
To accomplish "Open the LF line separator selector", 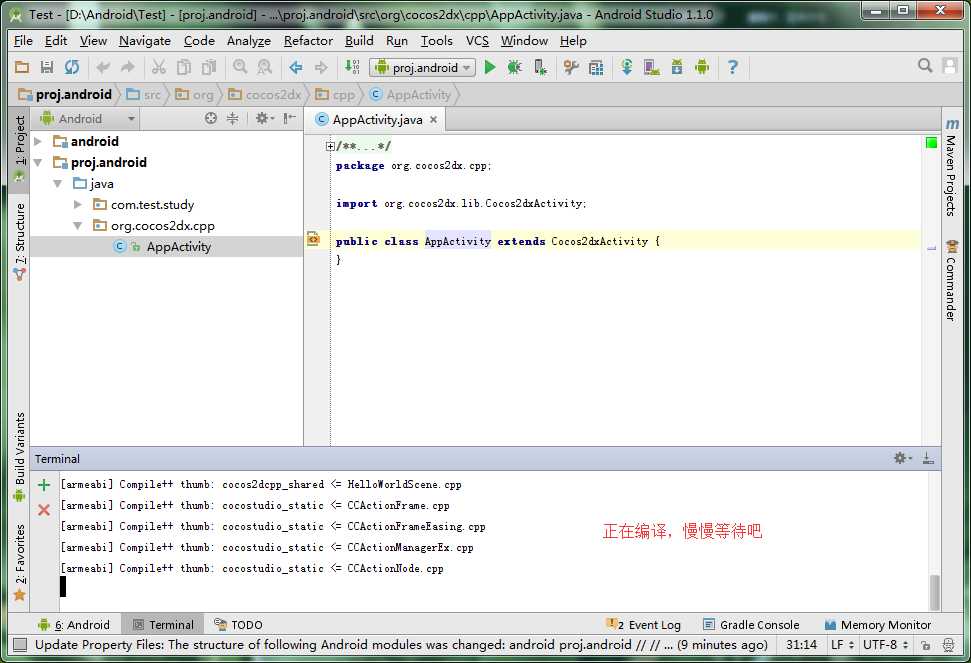I will tap(842, 645).
